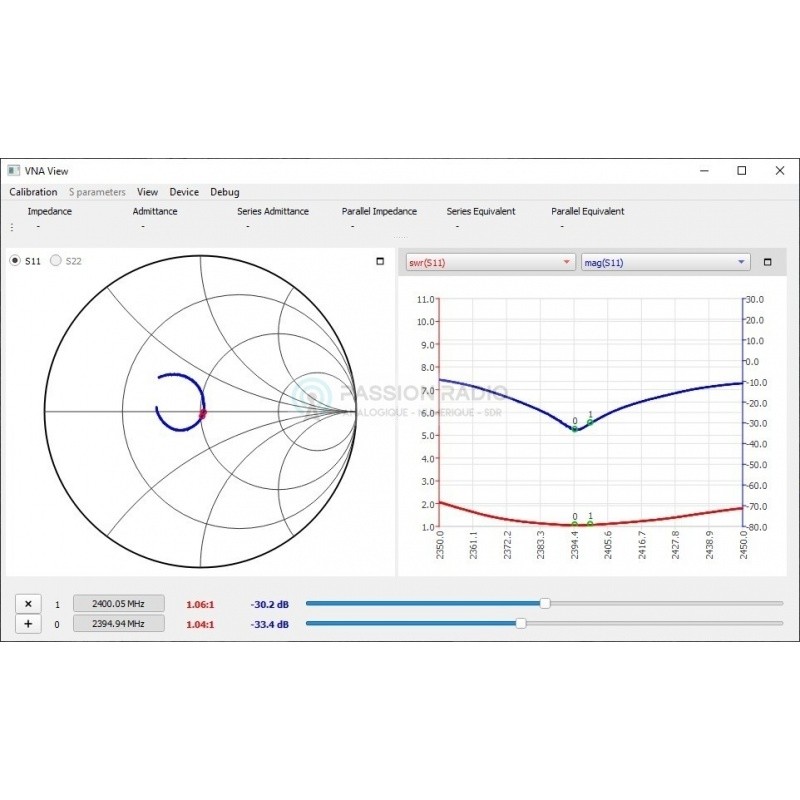Open the Calibration menu
800x800 pixels.
click(33, 192)
